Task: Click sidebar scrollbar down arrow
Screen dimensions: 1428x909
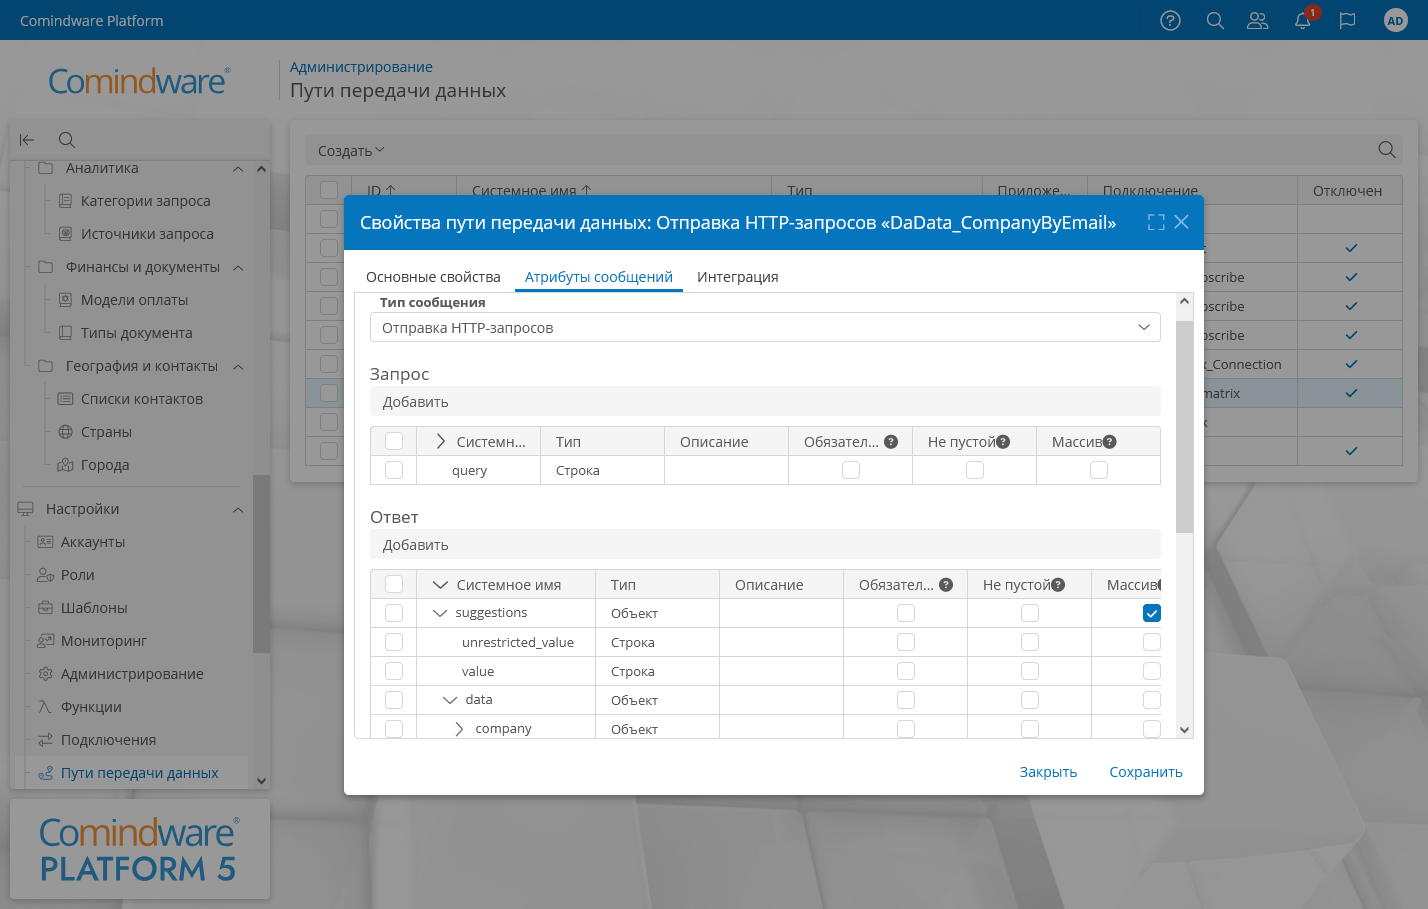Action: coord(261,781)
